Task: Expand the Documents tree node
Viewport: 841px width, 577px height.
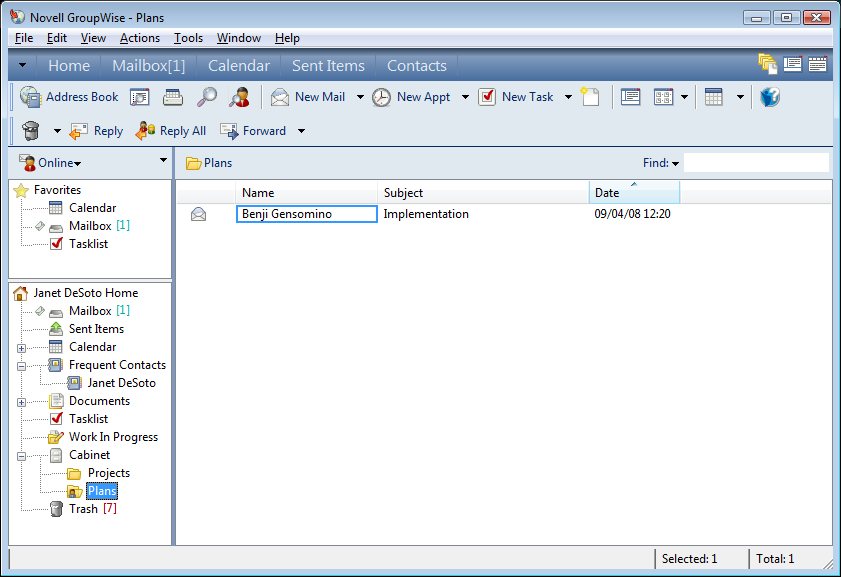Action: coord(21,403)
